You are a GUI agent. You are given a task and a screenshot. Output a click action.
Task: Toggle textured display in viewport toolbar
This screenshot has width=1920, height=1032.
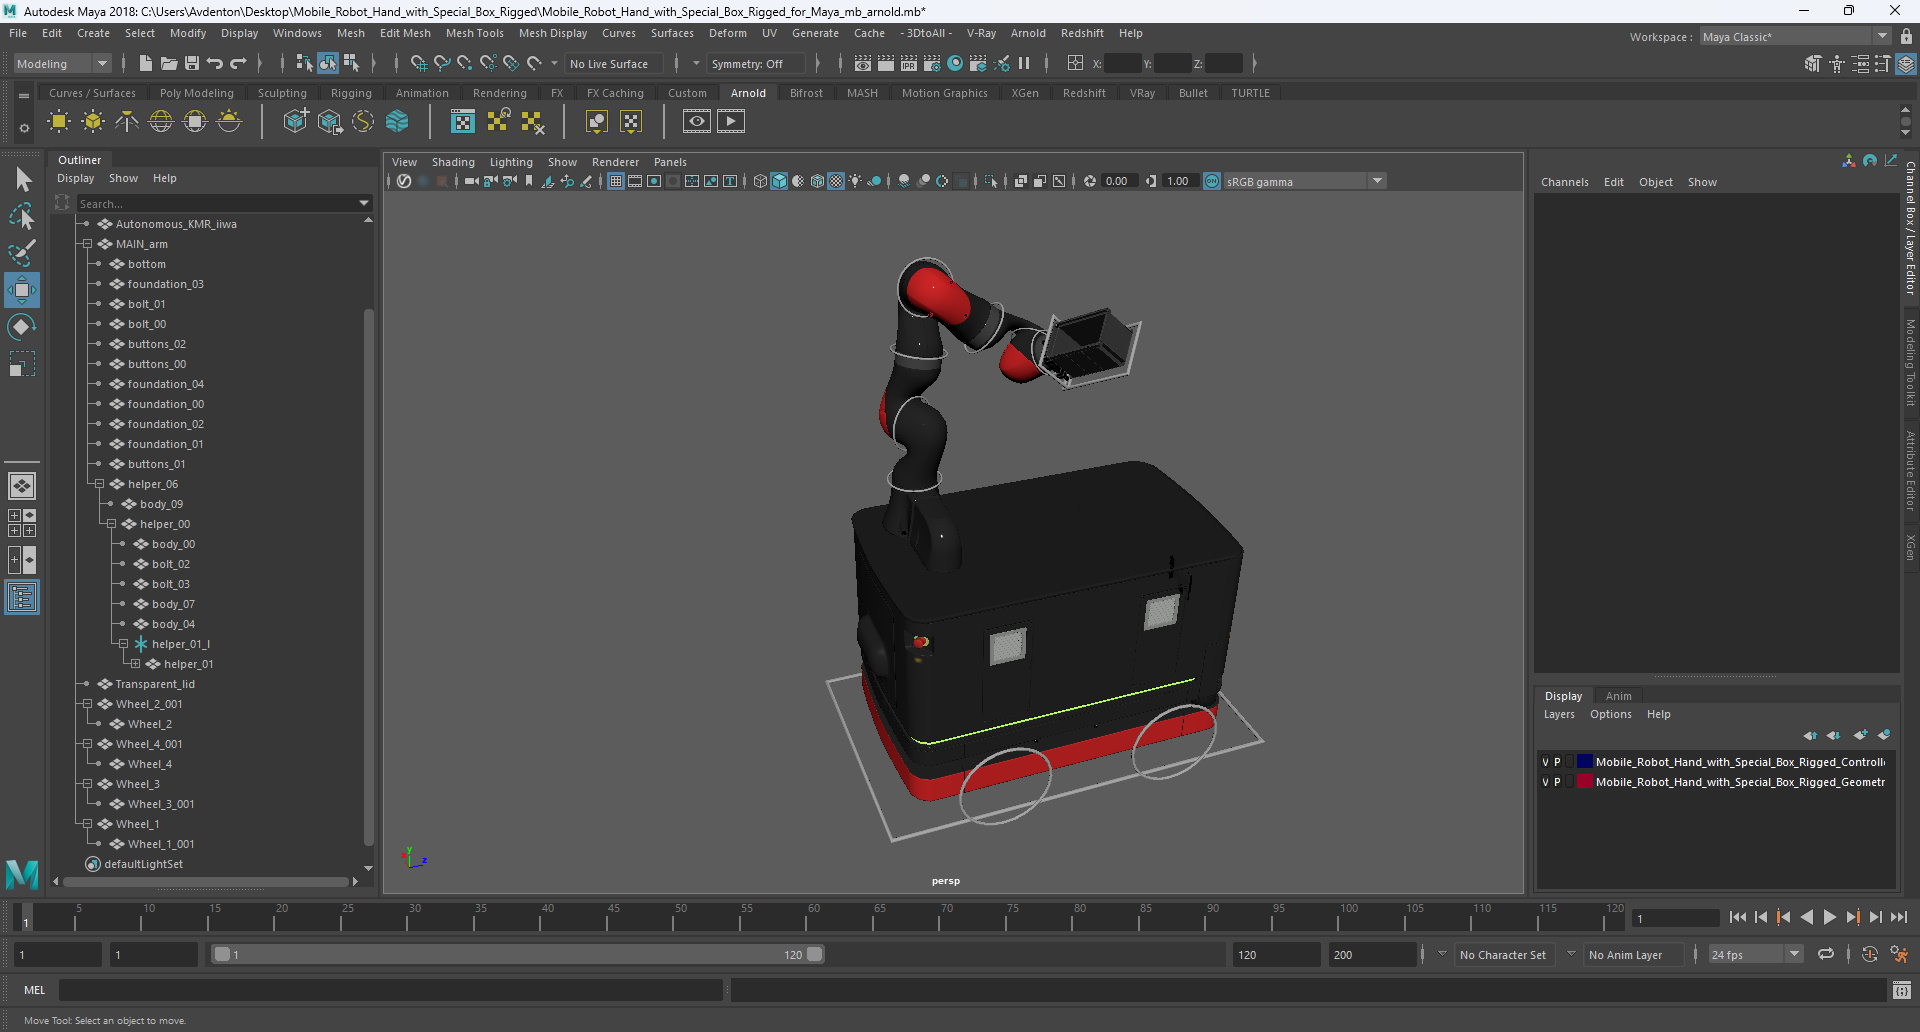point(836,181)
